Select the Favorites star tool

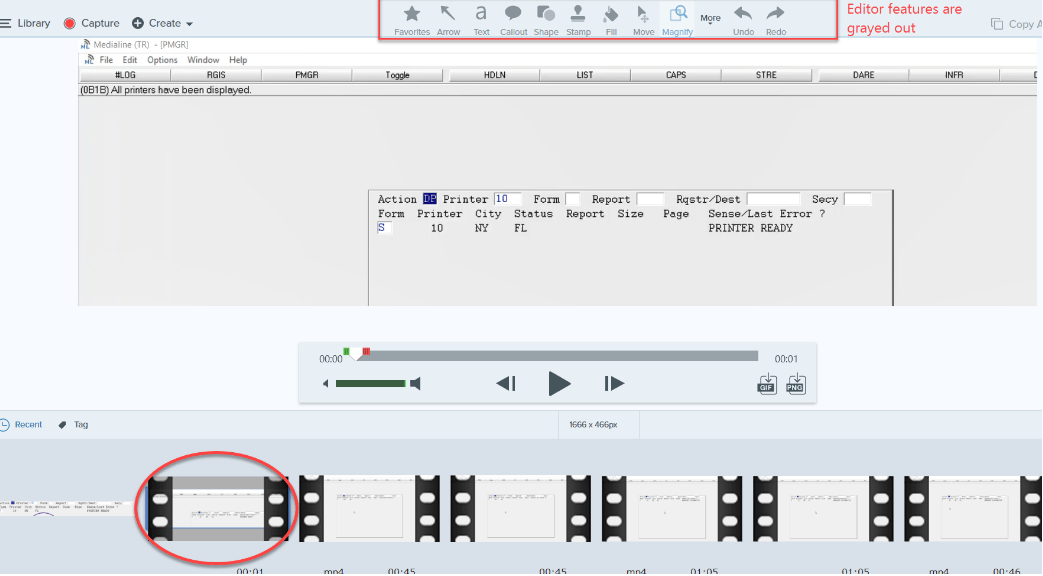click(x=411, y=14)
